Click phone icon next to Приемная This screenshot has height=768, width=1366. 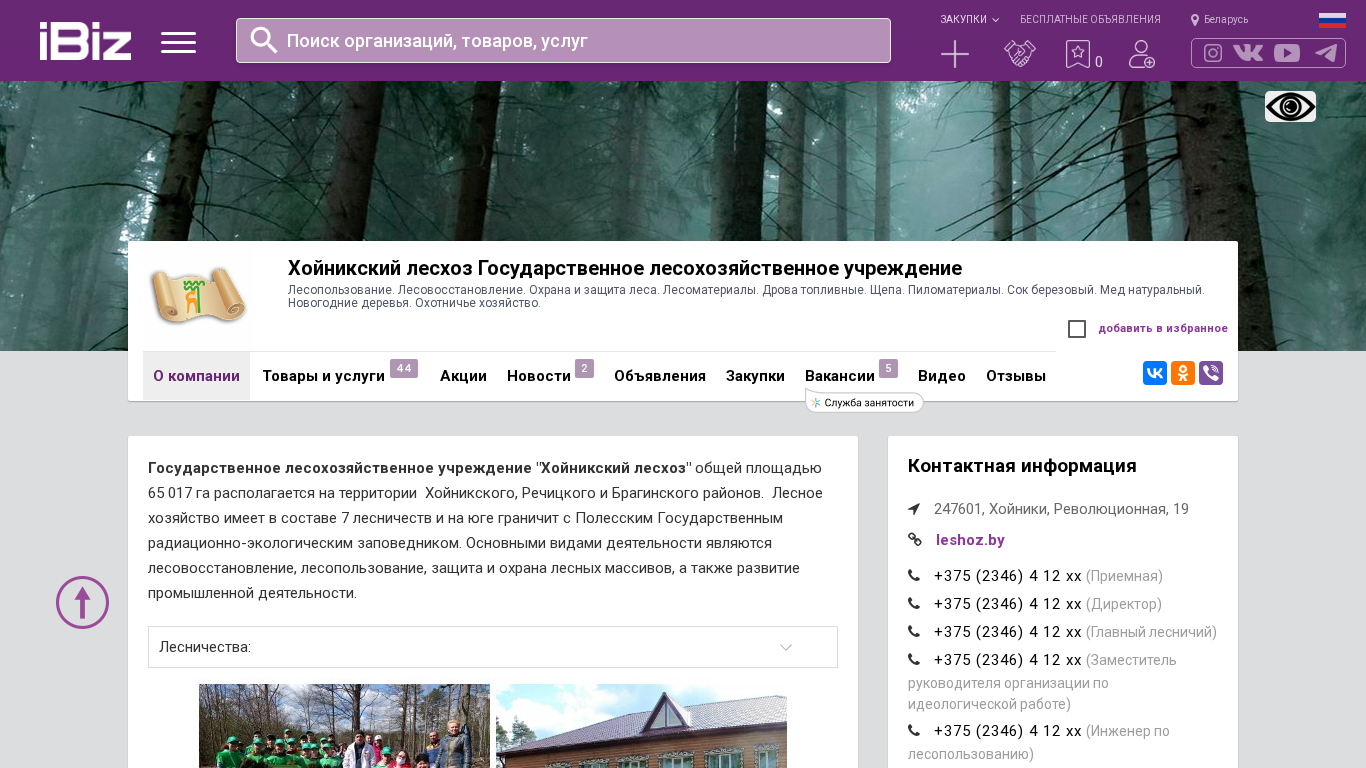[914, 576]
